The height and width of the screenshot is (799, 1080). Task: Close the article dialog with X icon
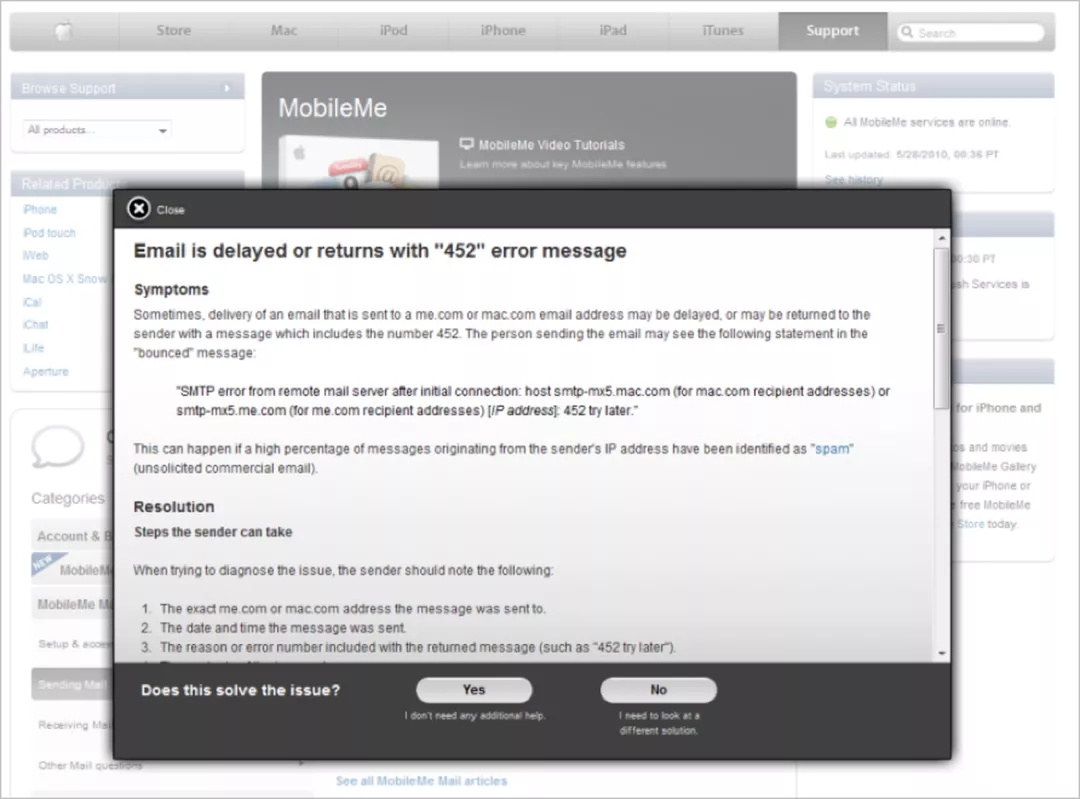[x=138, y=209]
